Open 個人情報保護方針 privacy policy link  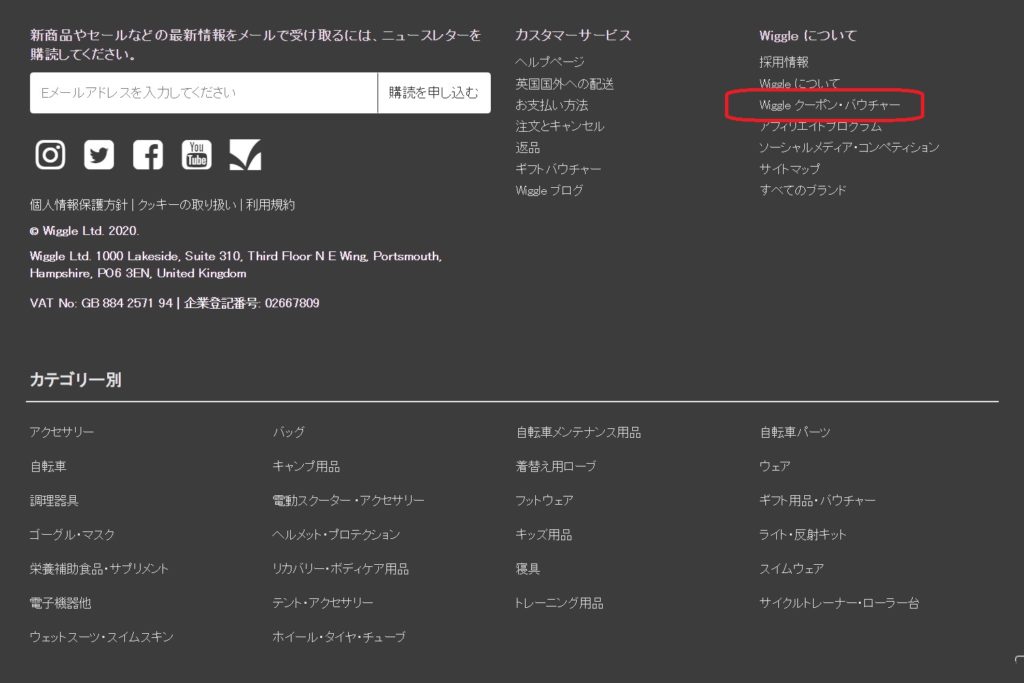click(78, 205)
